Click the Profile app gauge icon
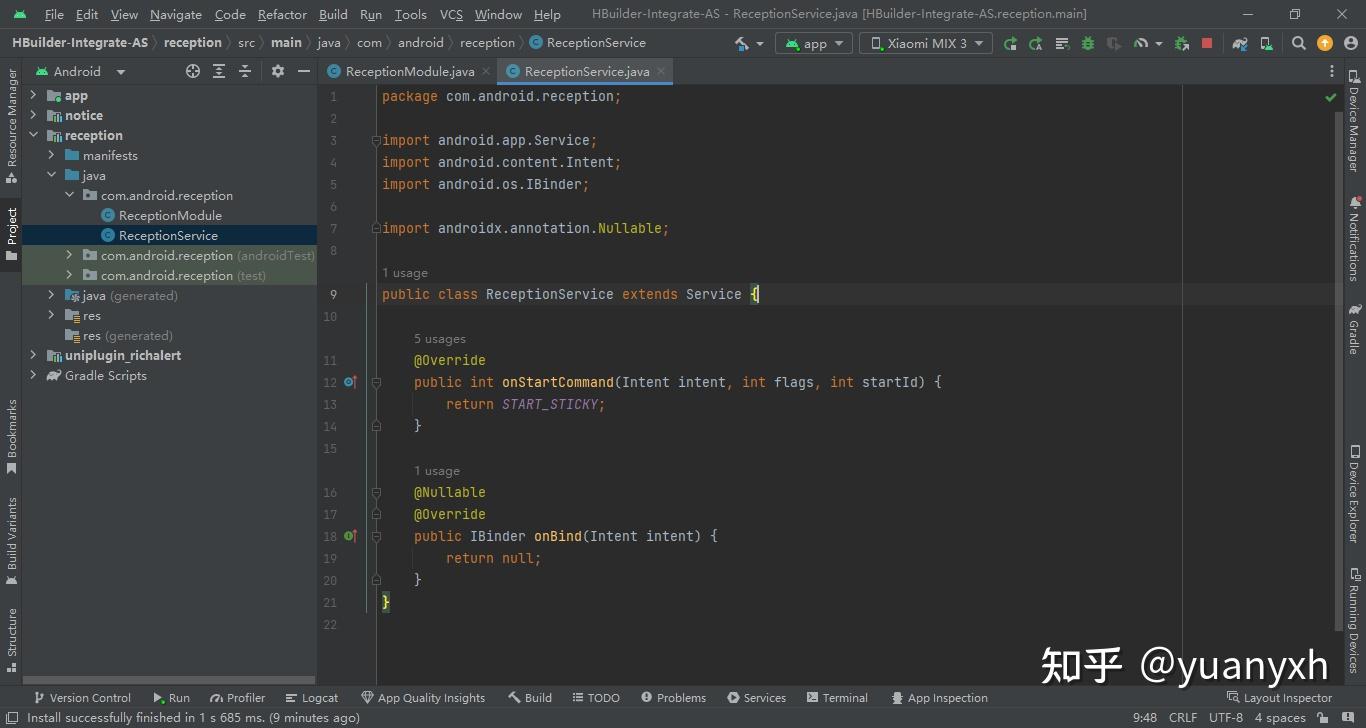The image size is (1366, 728). click(1141, 43)
